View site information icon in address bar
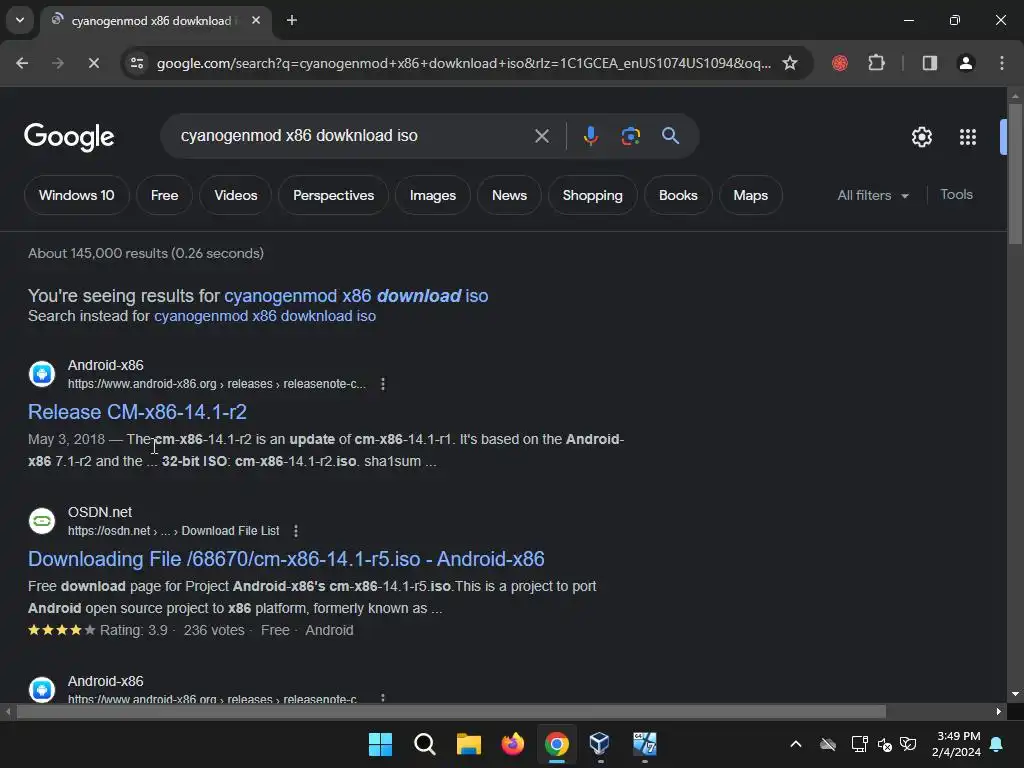This screenshot has width=1024, height=768. (x=137, y=63)
